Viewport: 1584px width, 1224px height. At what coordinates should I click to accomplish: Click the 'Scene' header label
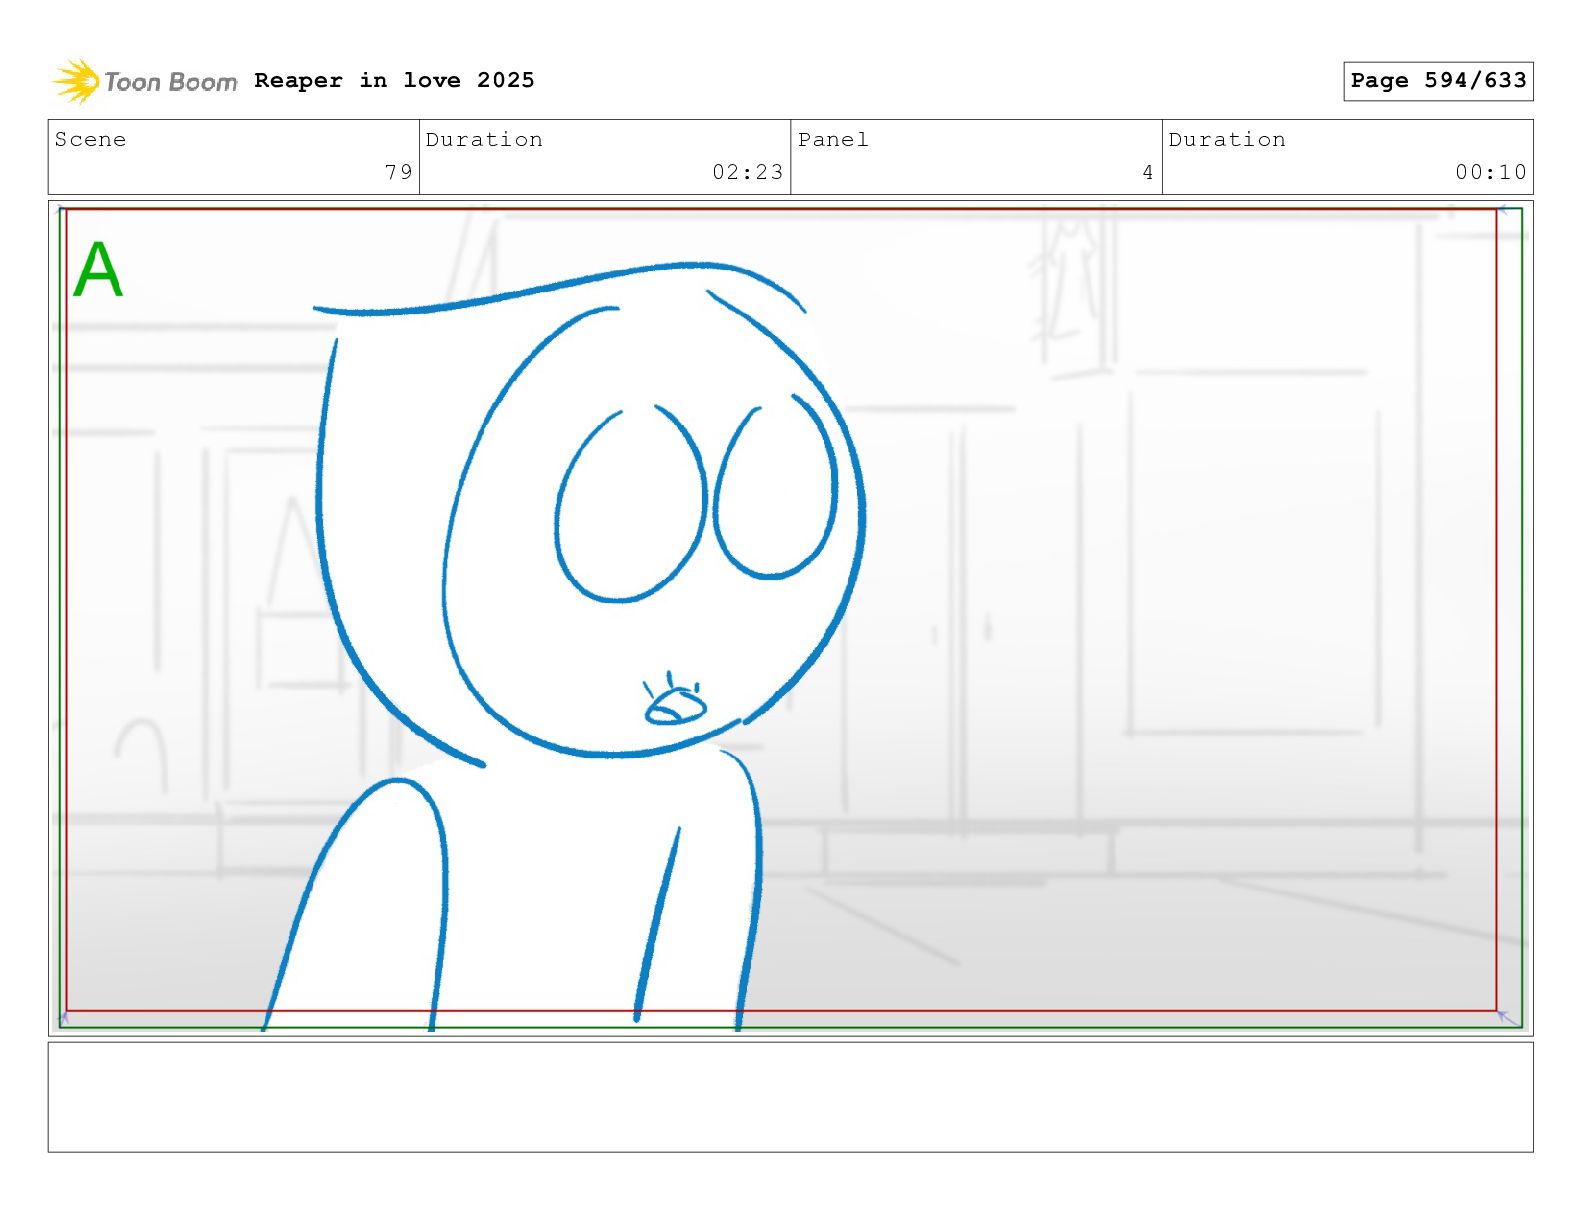91,140
